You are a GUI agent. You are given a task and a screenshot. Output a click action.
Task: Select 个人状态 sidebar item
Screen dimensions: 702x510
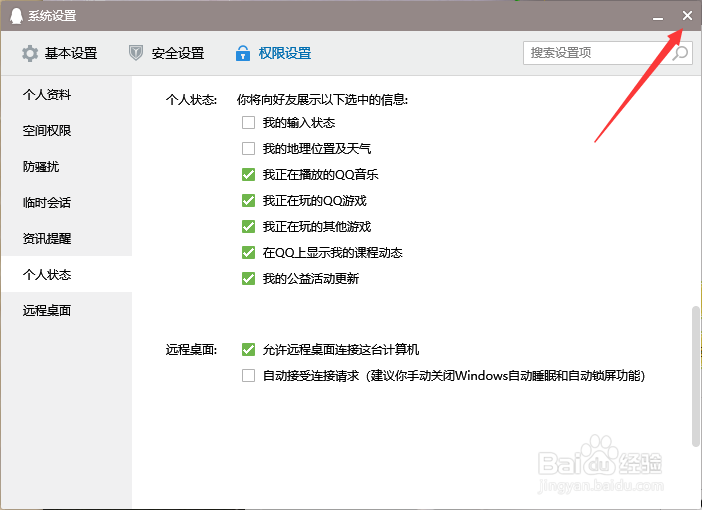(67, 274)
